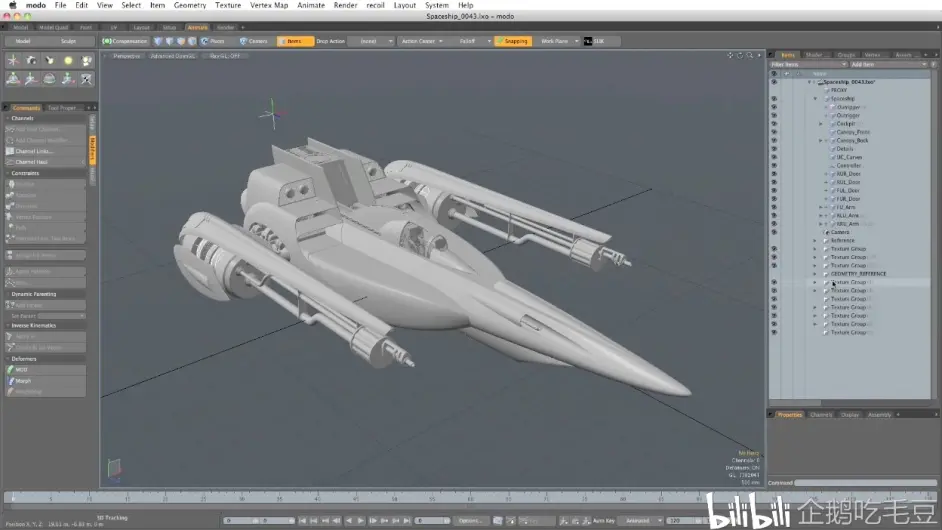Open the Animate menu
The image size is (942, 530).
tap(311, 5)
